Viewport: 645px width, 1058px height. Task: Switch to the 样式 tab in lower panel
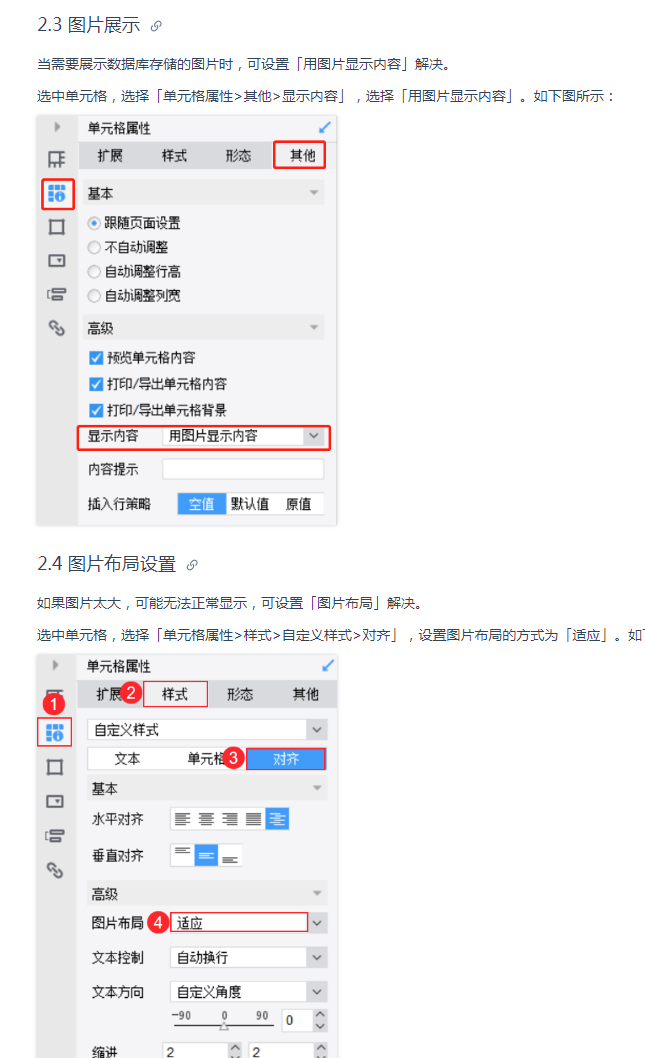pos(175,694)
